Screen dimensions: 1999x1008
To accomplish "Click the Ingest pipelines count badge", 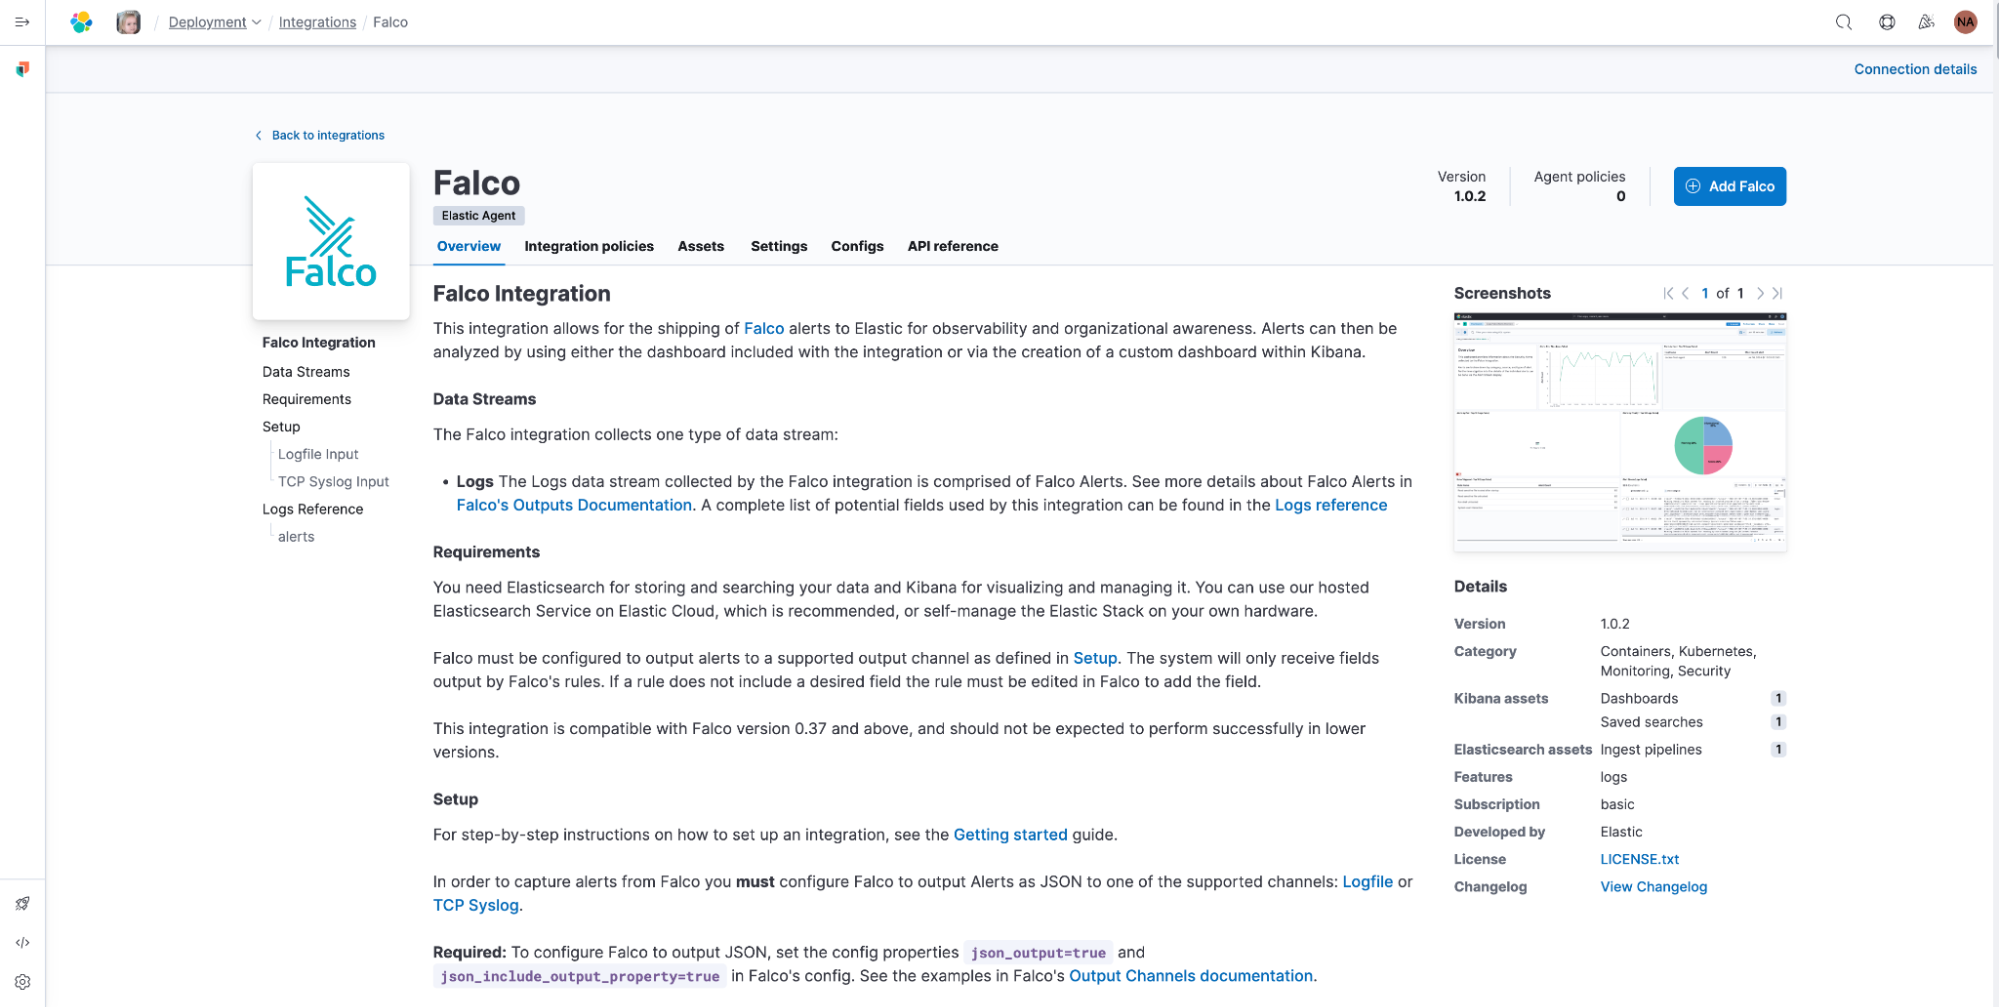I will click(x=1778, y=749).
